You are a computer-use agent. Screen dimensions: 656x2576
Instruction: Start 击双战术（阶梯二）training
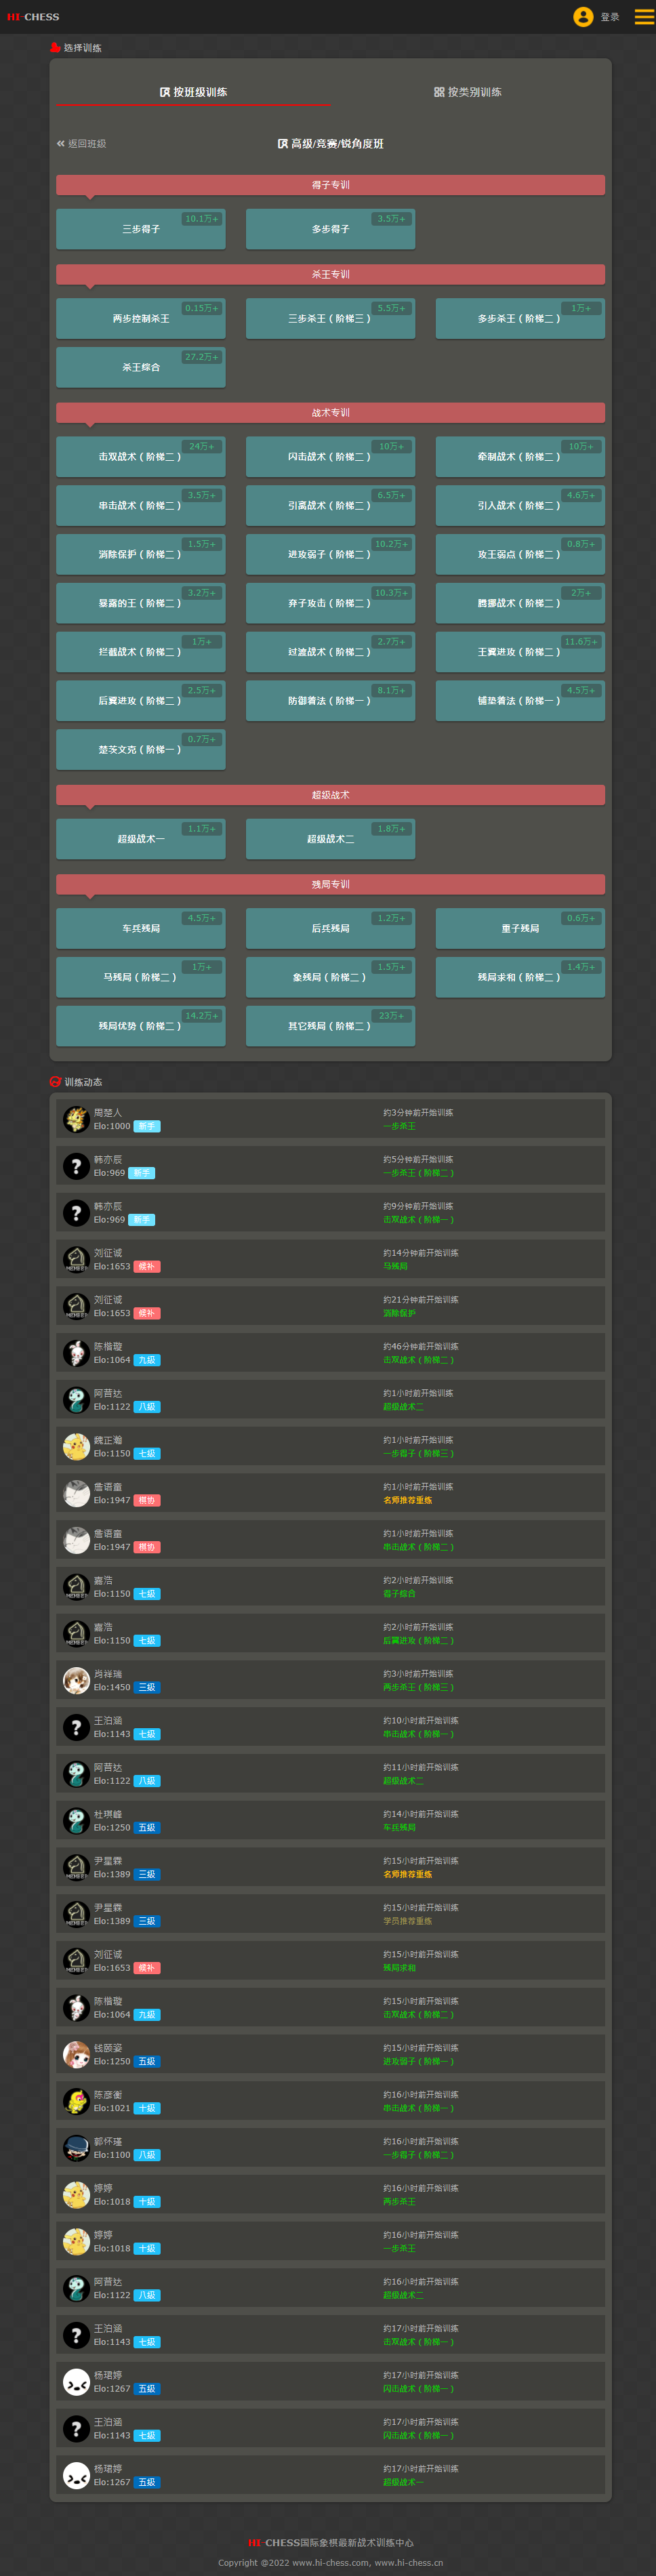coord(141,457)
